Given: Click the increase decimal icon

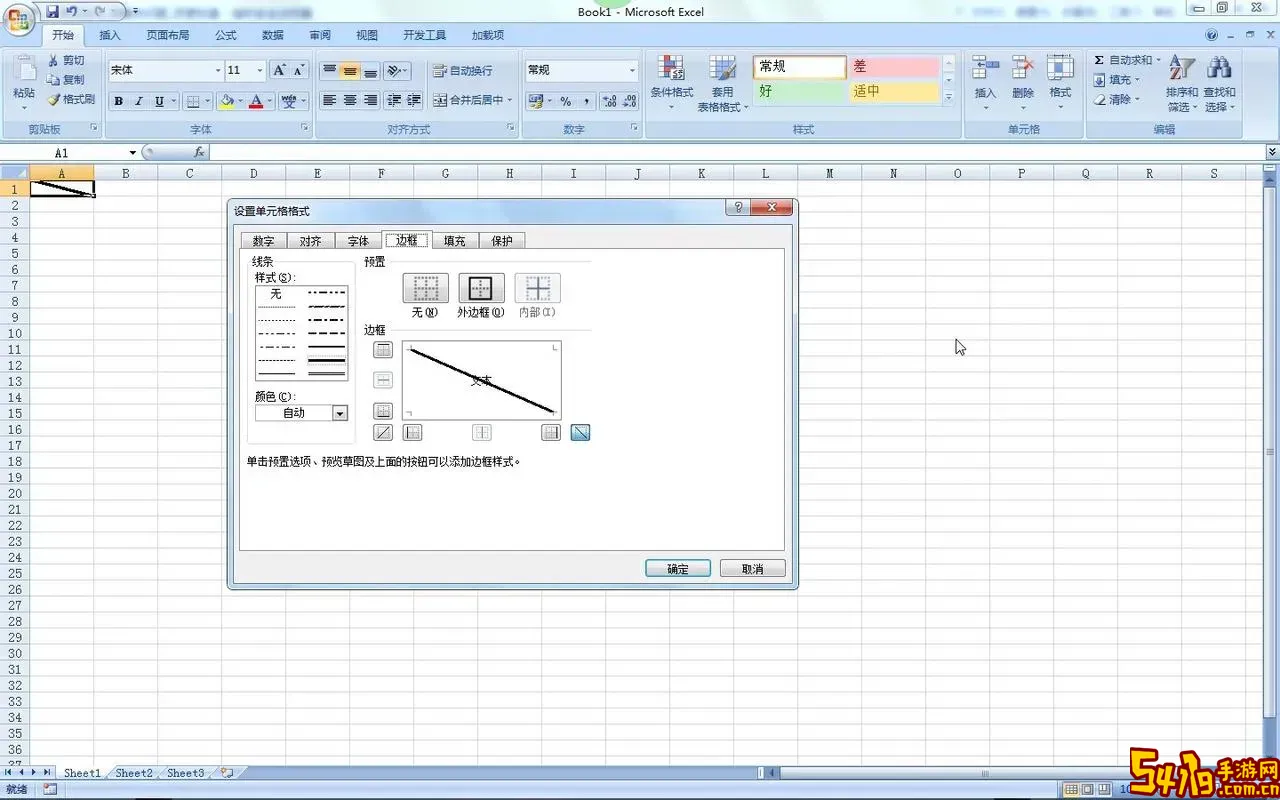Looking at the screenshot, I should [x=609, y=101].
